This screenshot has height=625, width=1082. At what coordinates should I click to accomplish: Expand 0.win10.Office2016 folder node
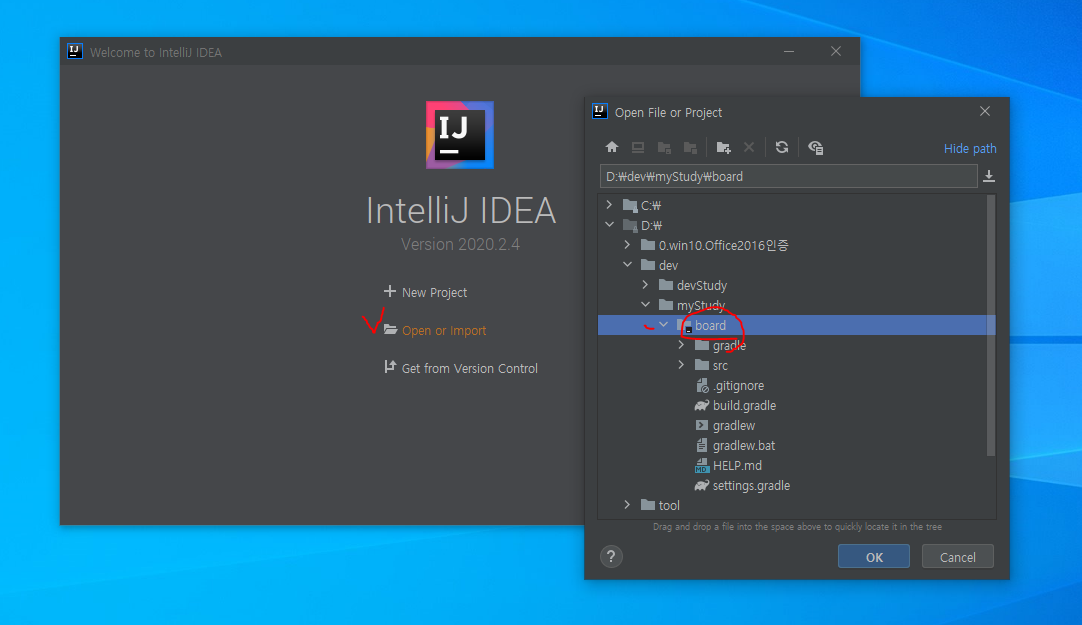coord(627,245)
